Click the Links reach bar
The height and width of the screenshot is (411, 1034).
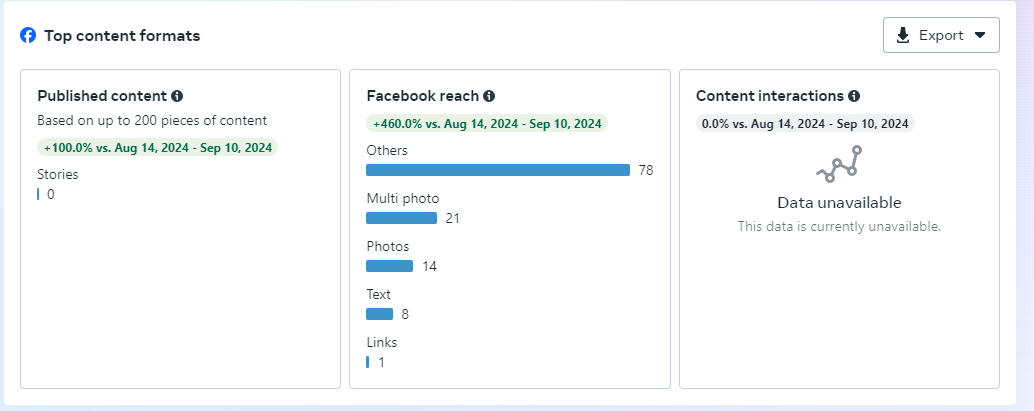click(x=368, y=362)
